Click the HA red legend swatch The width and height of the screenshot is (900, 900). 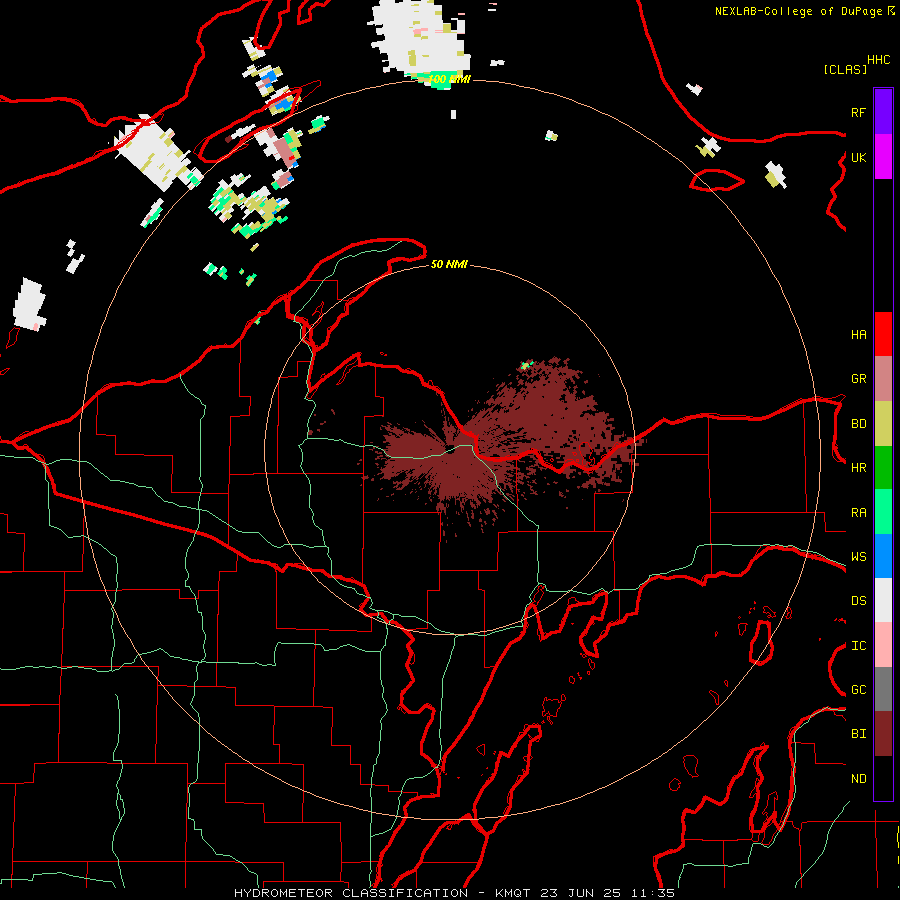coord(883,334)
